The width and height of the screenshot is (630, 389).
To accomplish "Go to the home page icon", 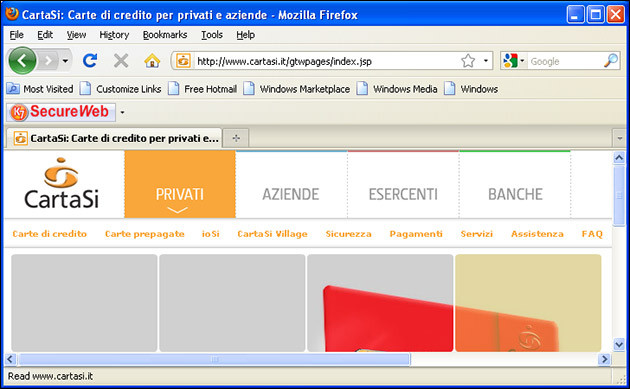I will click(152, 61).
